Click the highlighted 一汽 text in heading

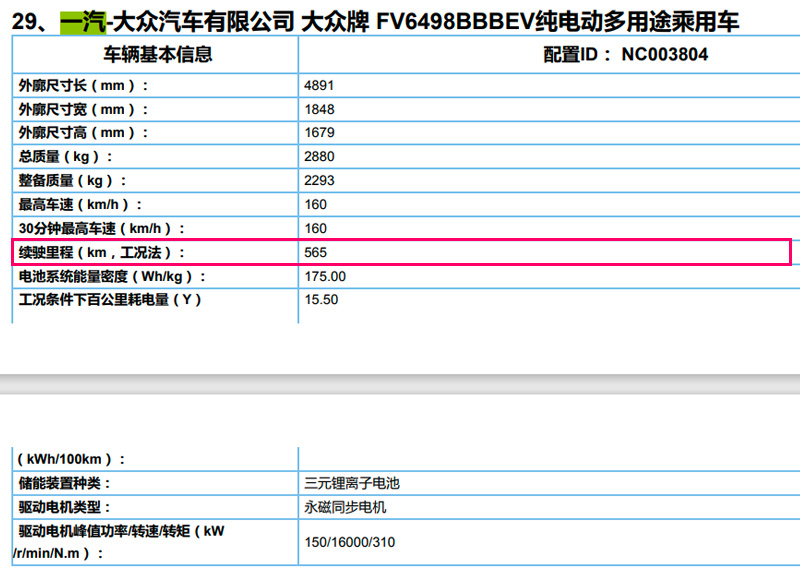click(x=83, y=22)
